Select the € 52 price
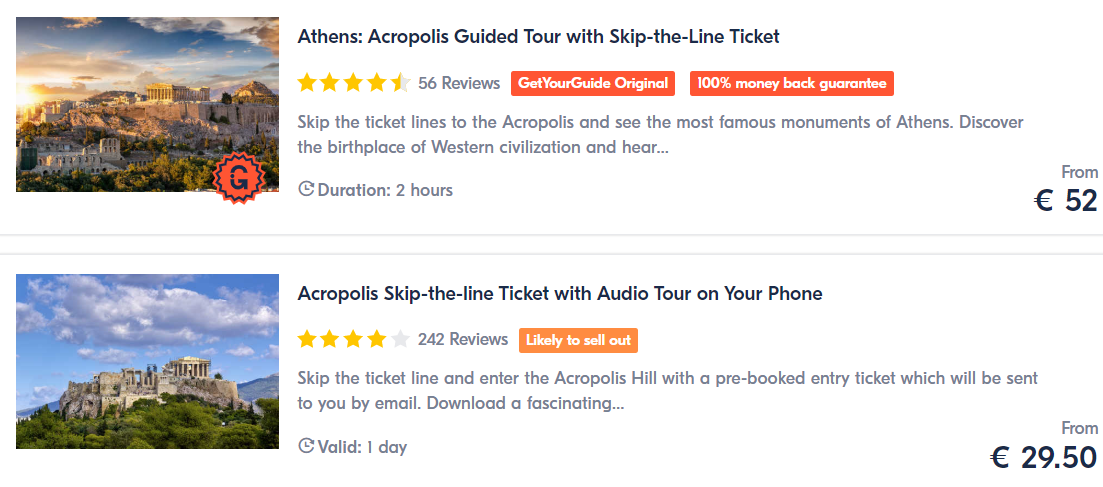The width and height of the screenshot is (1103, 487). coord(1066,201)
